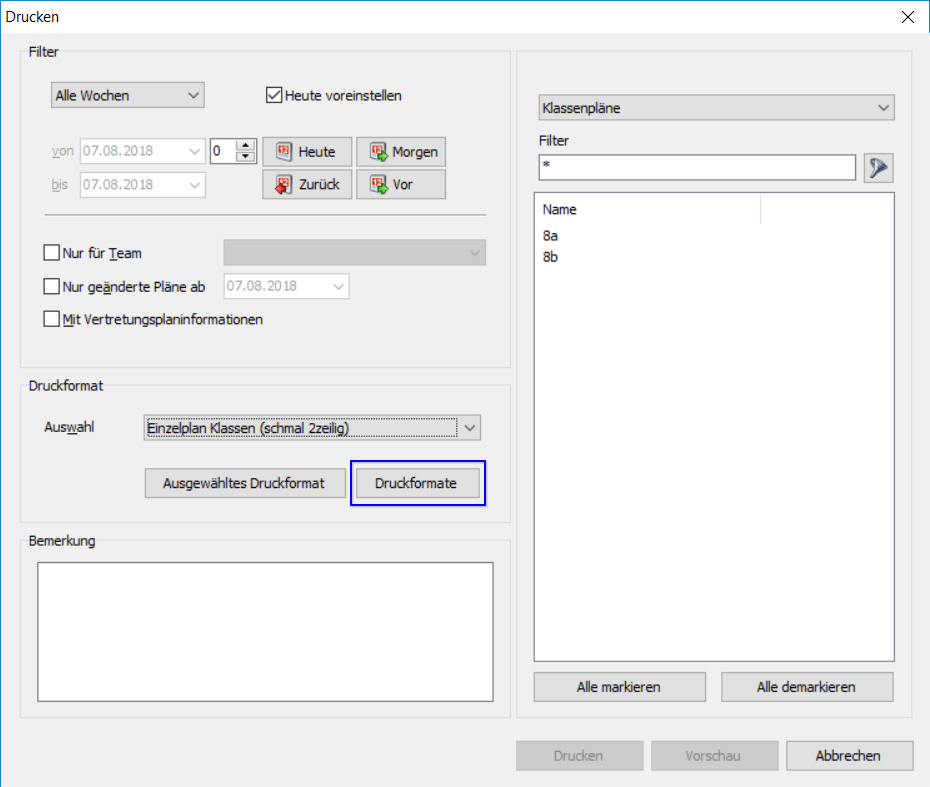Click the Drucken button
This screenshot has height=787, width=930.
(579, 756)
